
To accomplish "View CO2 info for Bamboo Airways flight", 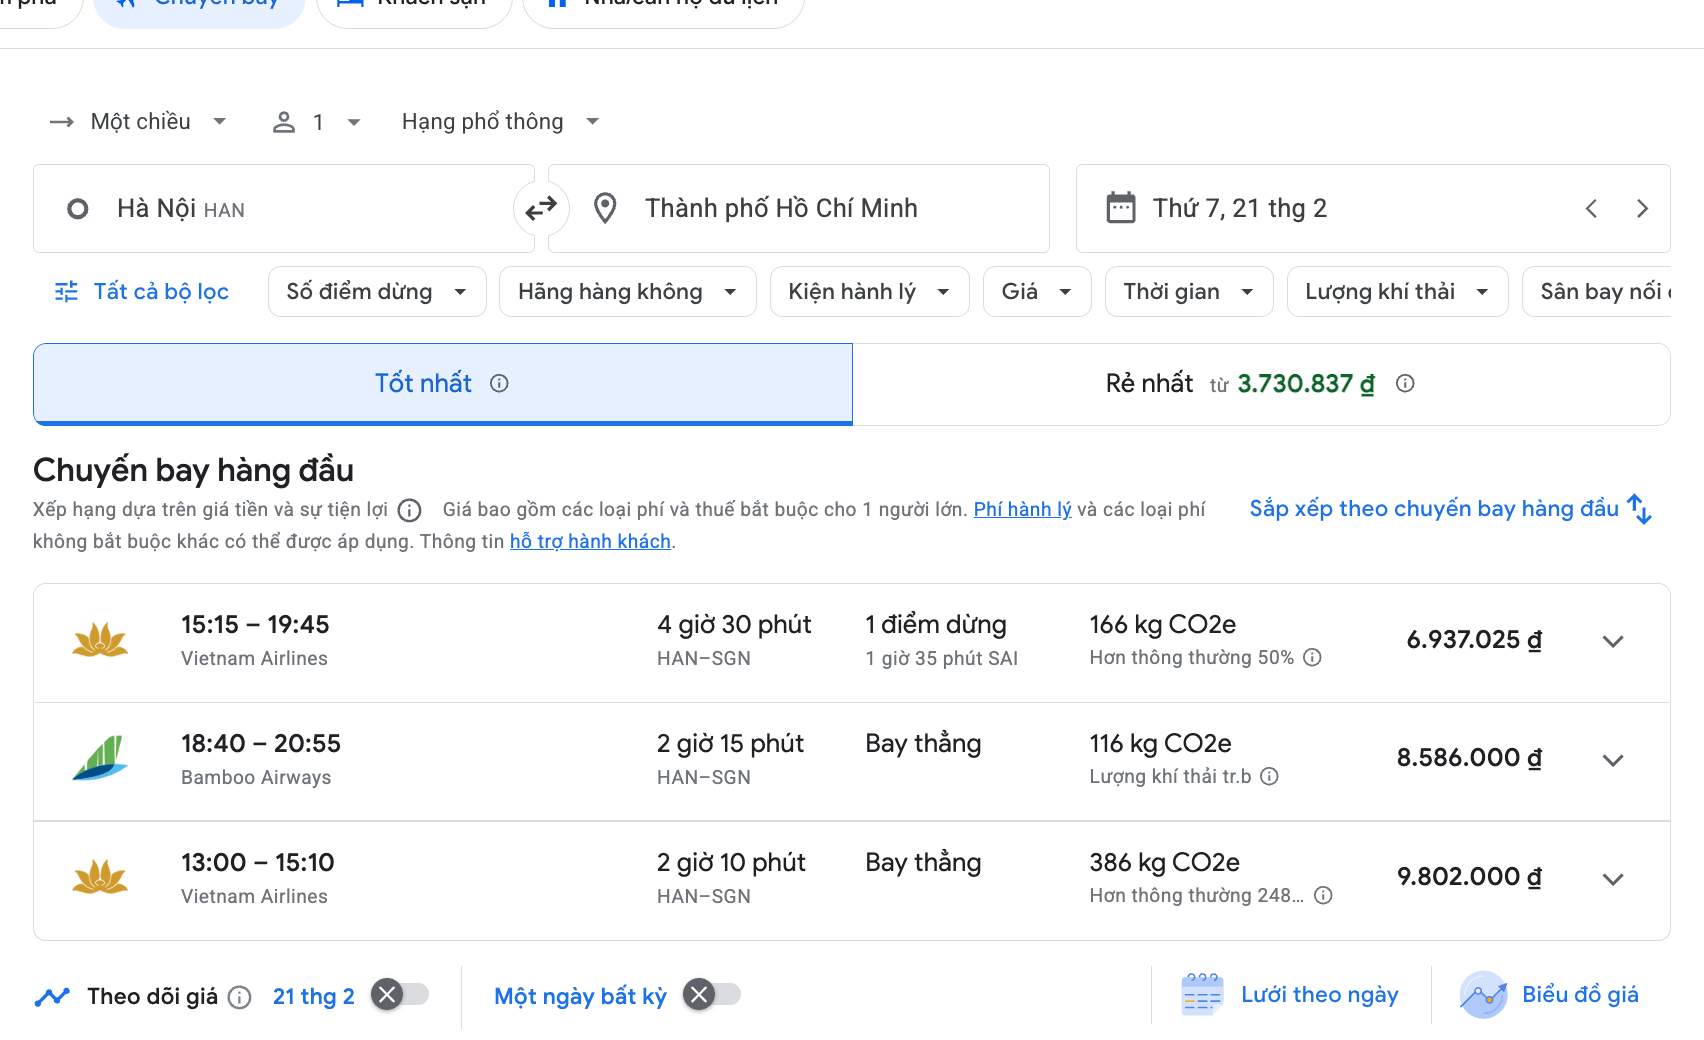I will point(1269,776).
